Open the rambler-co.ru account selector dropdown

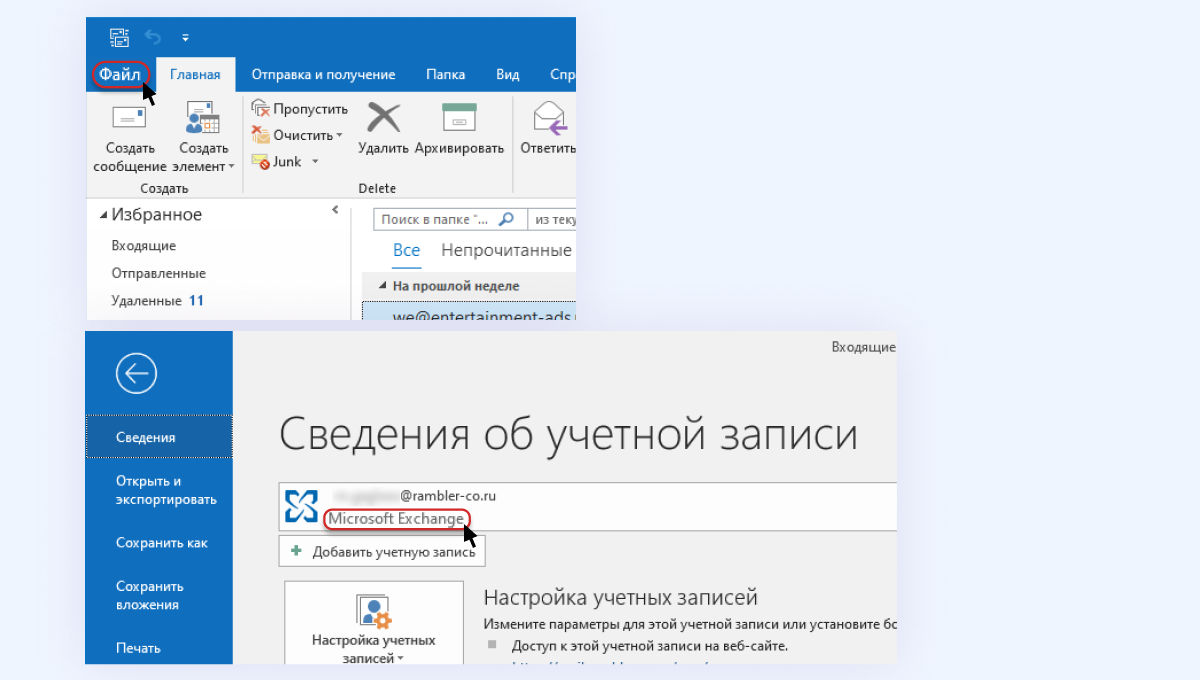(588, 506)
